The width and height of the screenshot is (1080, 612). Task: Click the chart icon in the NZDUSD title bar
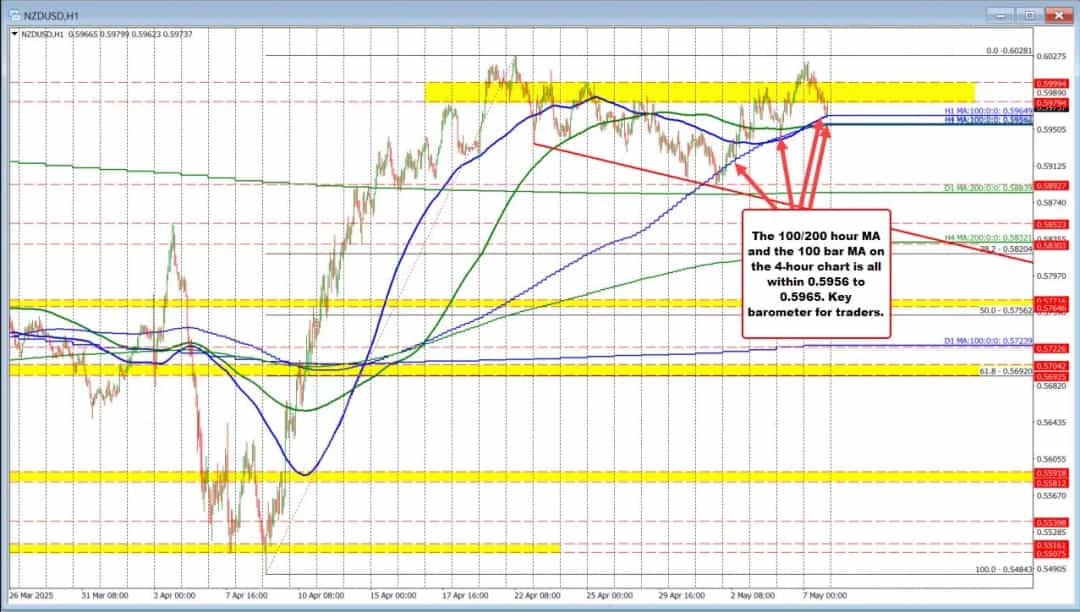(17, 16)
